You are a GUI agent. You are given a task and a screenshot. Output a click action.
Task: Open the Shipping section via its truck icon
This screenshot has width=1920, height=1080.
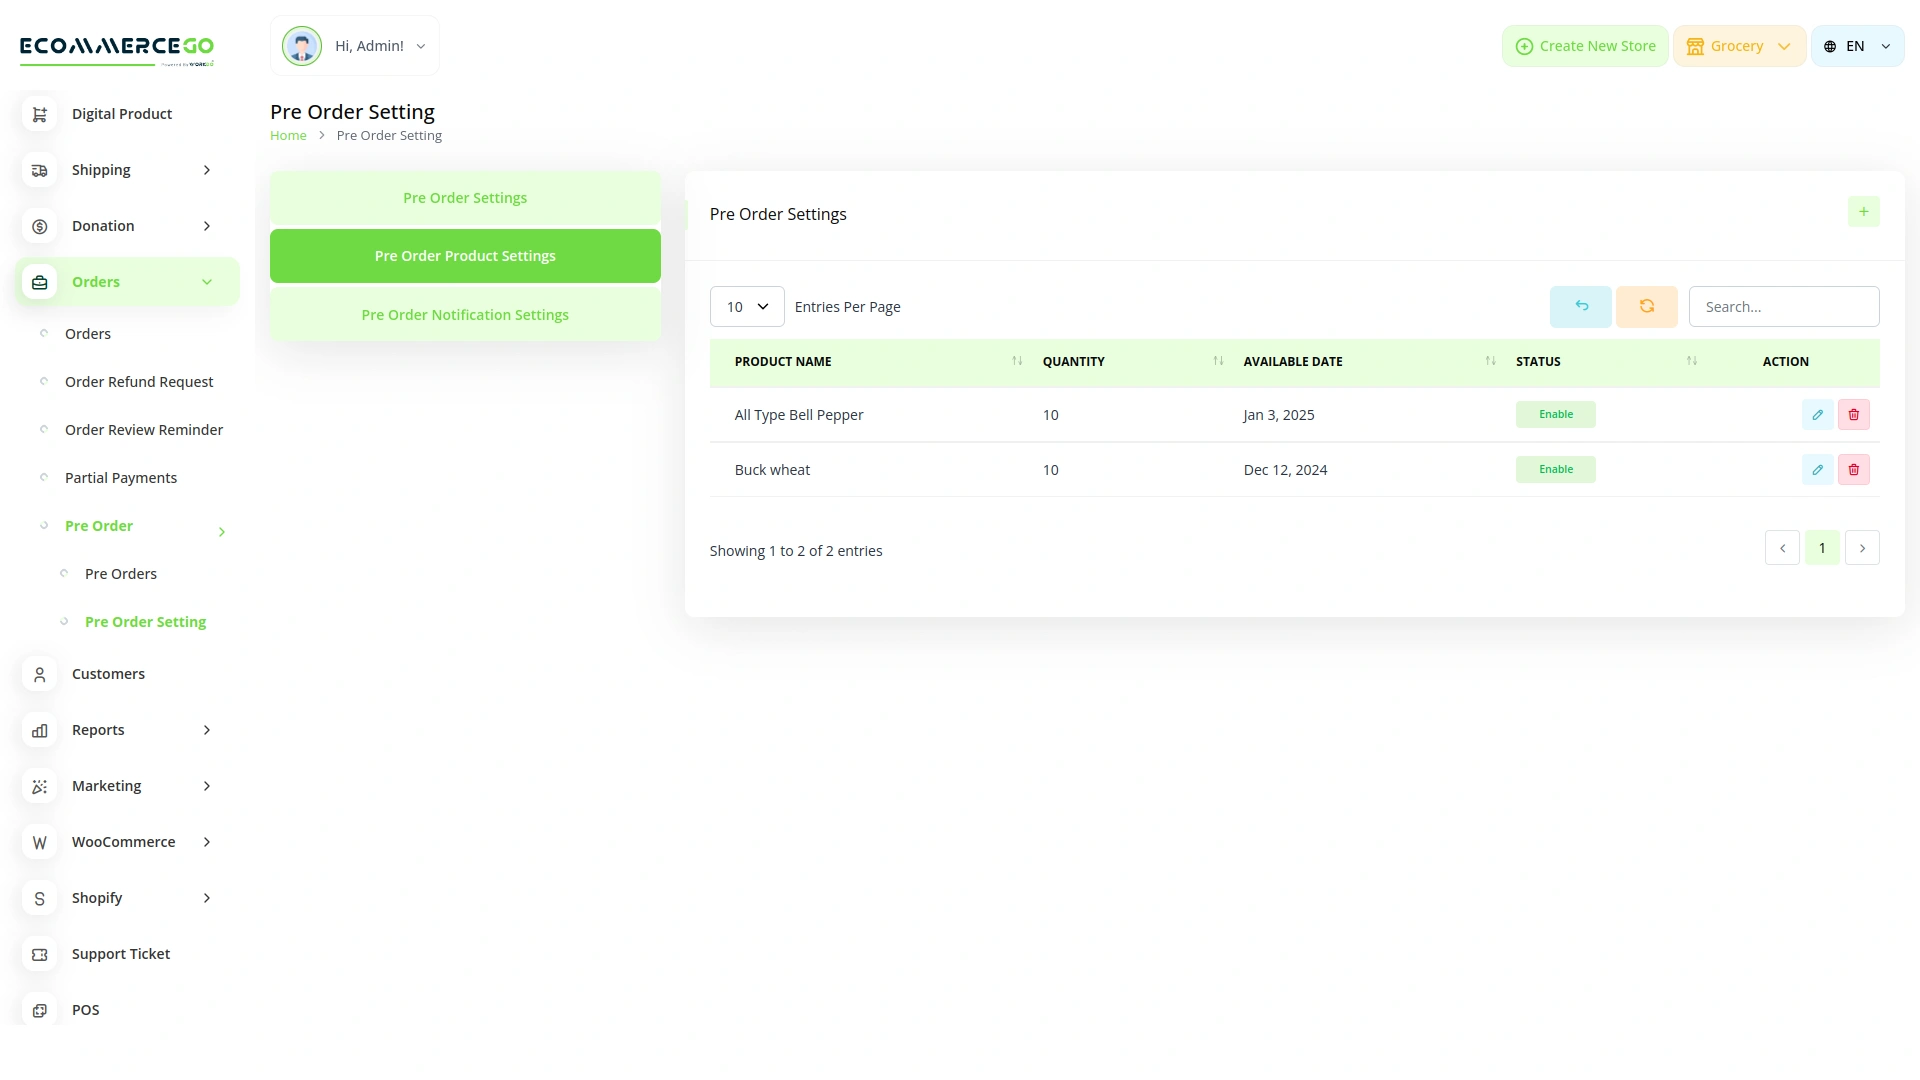(x=38, y=170)
